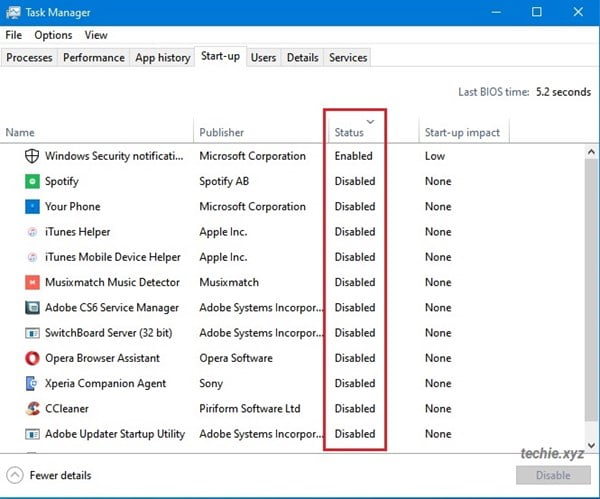Switch to the Details tab

[x=302, y=58]
